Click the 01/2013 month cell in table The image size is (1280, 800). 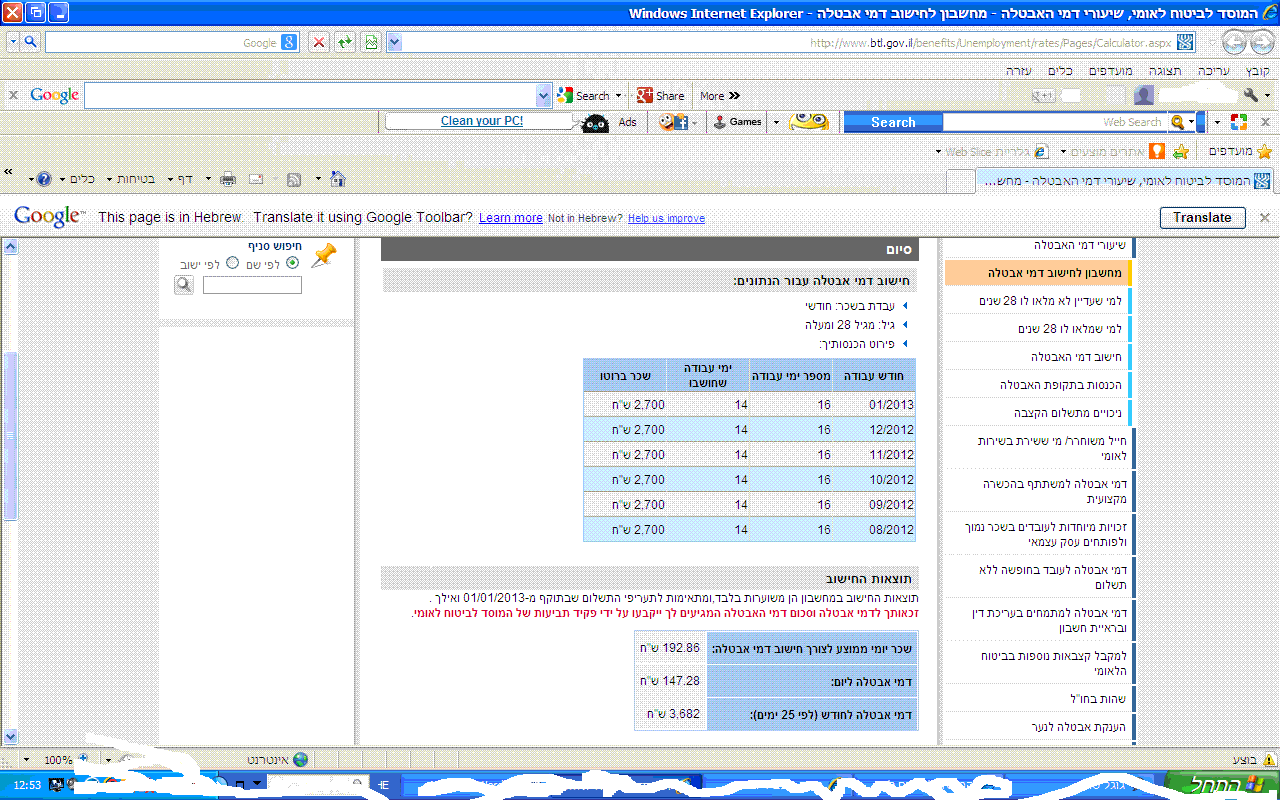pyautogui.click(x=874, y=404)
